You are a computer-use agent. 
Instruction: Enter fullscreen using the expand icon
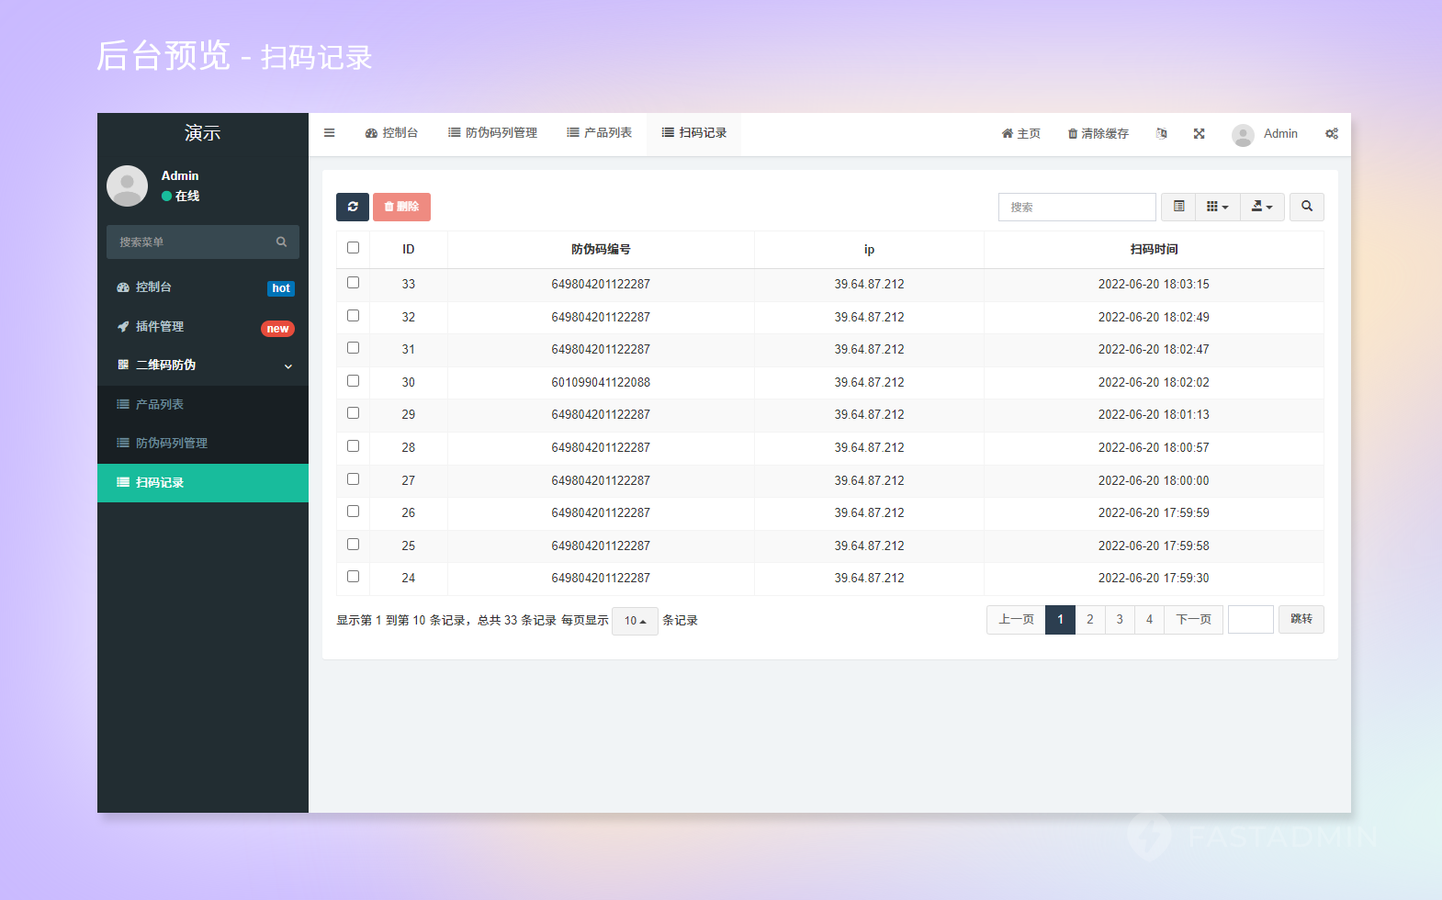[x=1199, y=134]
